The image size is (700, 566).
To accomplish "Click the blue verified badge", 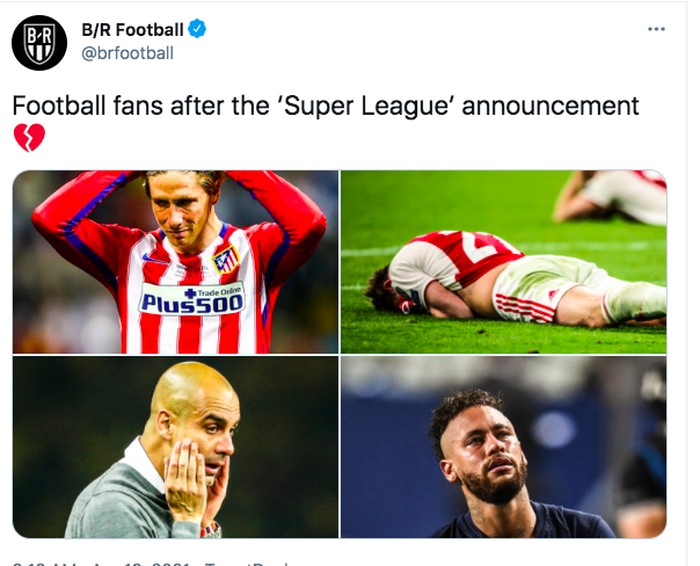I will click(x=198, y=30).
